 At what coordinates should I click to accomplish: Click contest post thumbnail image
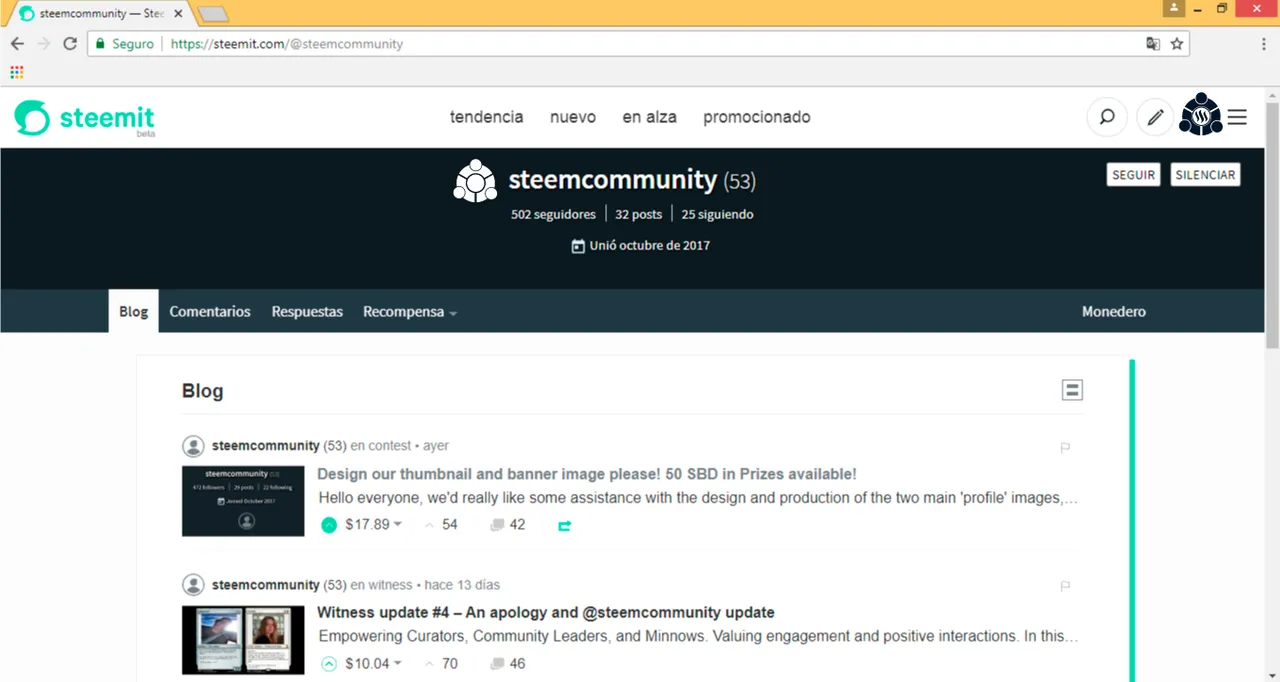(243, 500)
